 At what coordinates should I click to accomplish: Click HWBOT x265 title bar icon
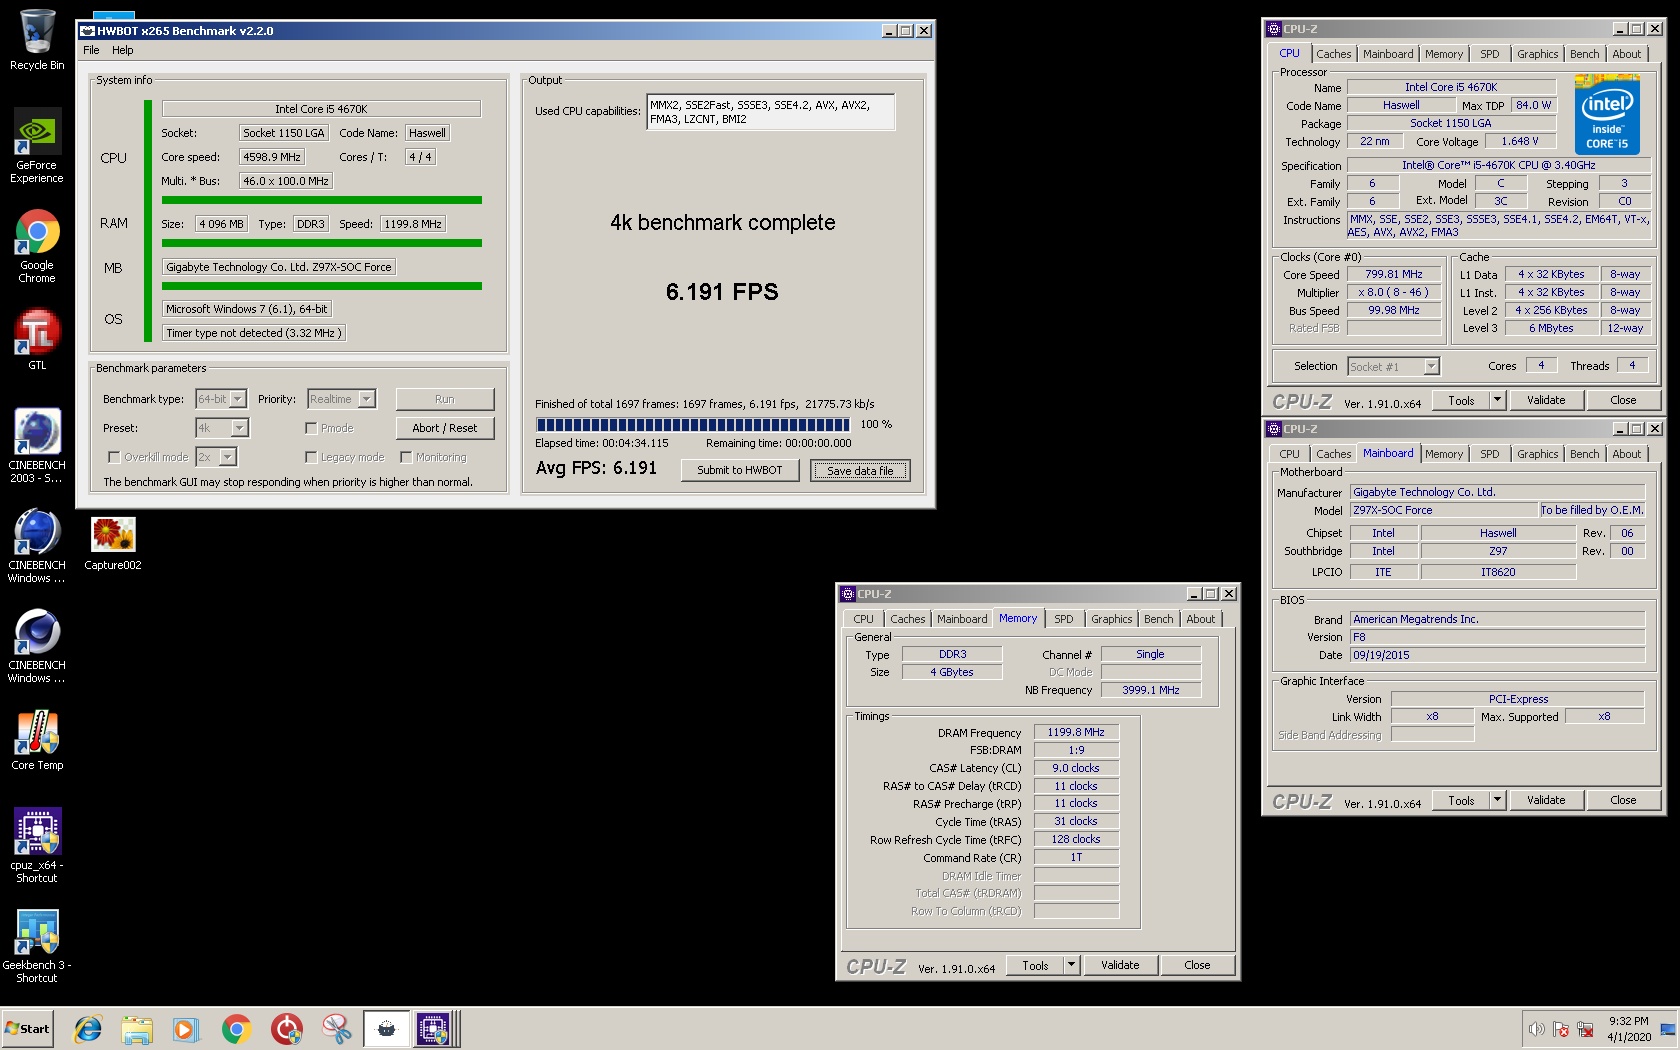87,31
